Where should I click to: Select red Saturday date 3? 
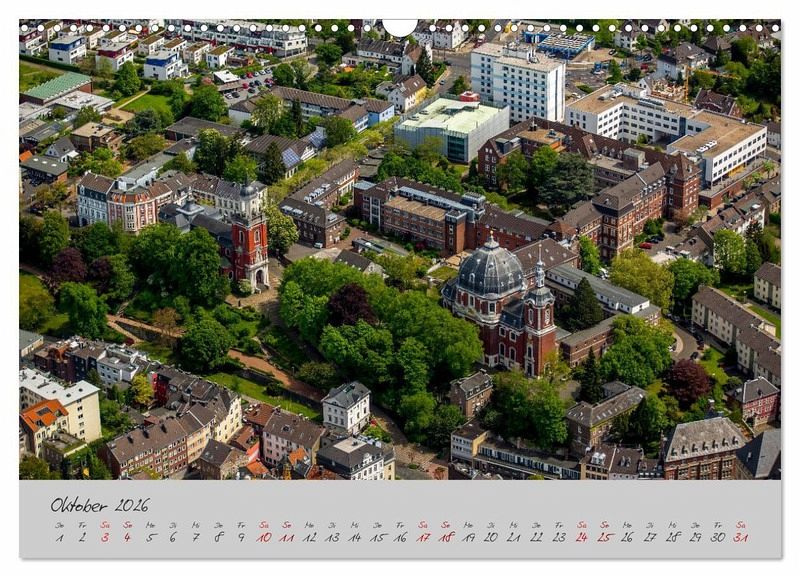coord(105,537)
